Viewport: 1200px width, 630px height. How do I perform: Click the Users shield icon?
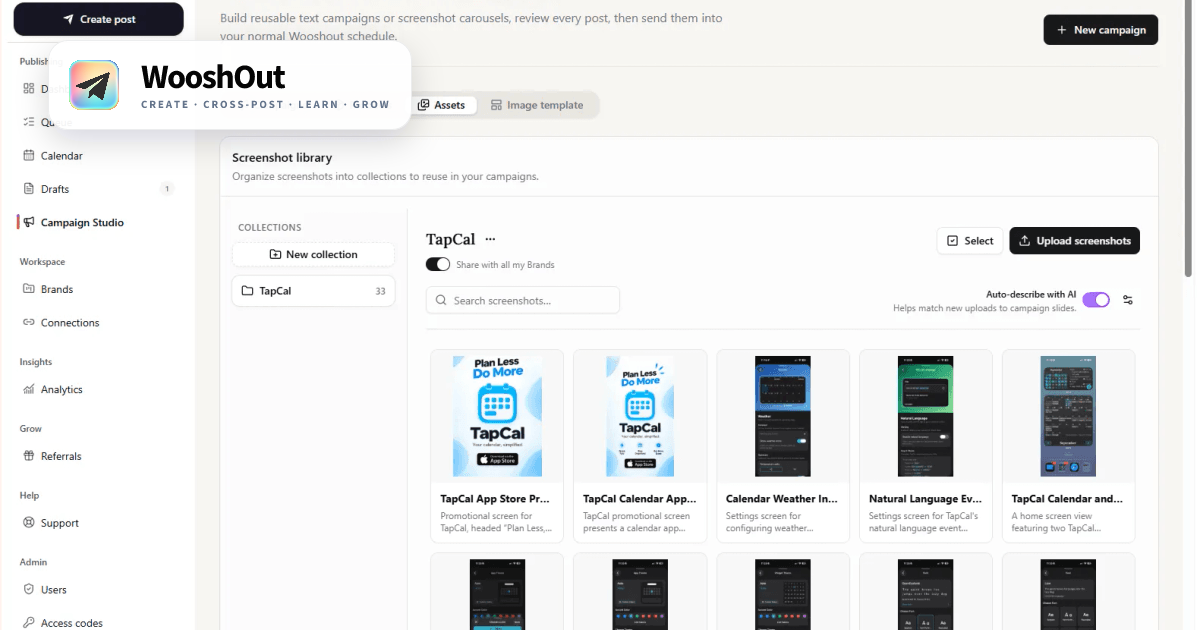click(29, 590)
